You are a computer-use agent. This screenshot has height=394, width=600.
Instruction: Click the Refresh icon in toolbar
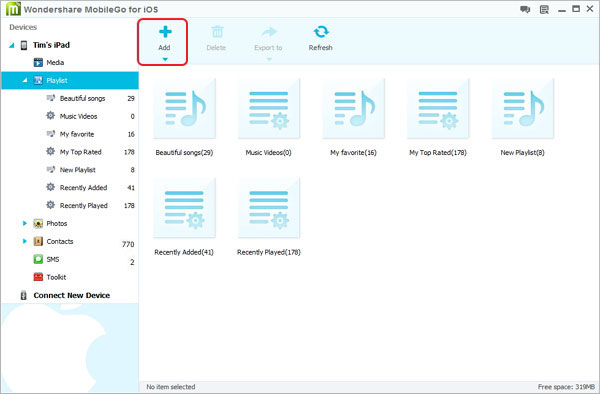(x=321, y=32)
